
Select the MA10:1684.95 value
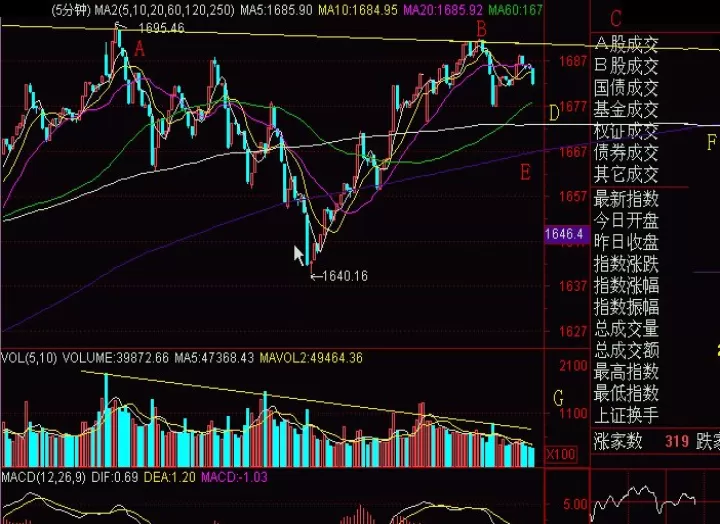pyautogui.click(x=358, y=10)
